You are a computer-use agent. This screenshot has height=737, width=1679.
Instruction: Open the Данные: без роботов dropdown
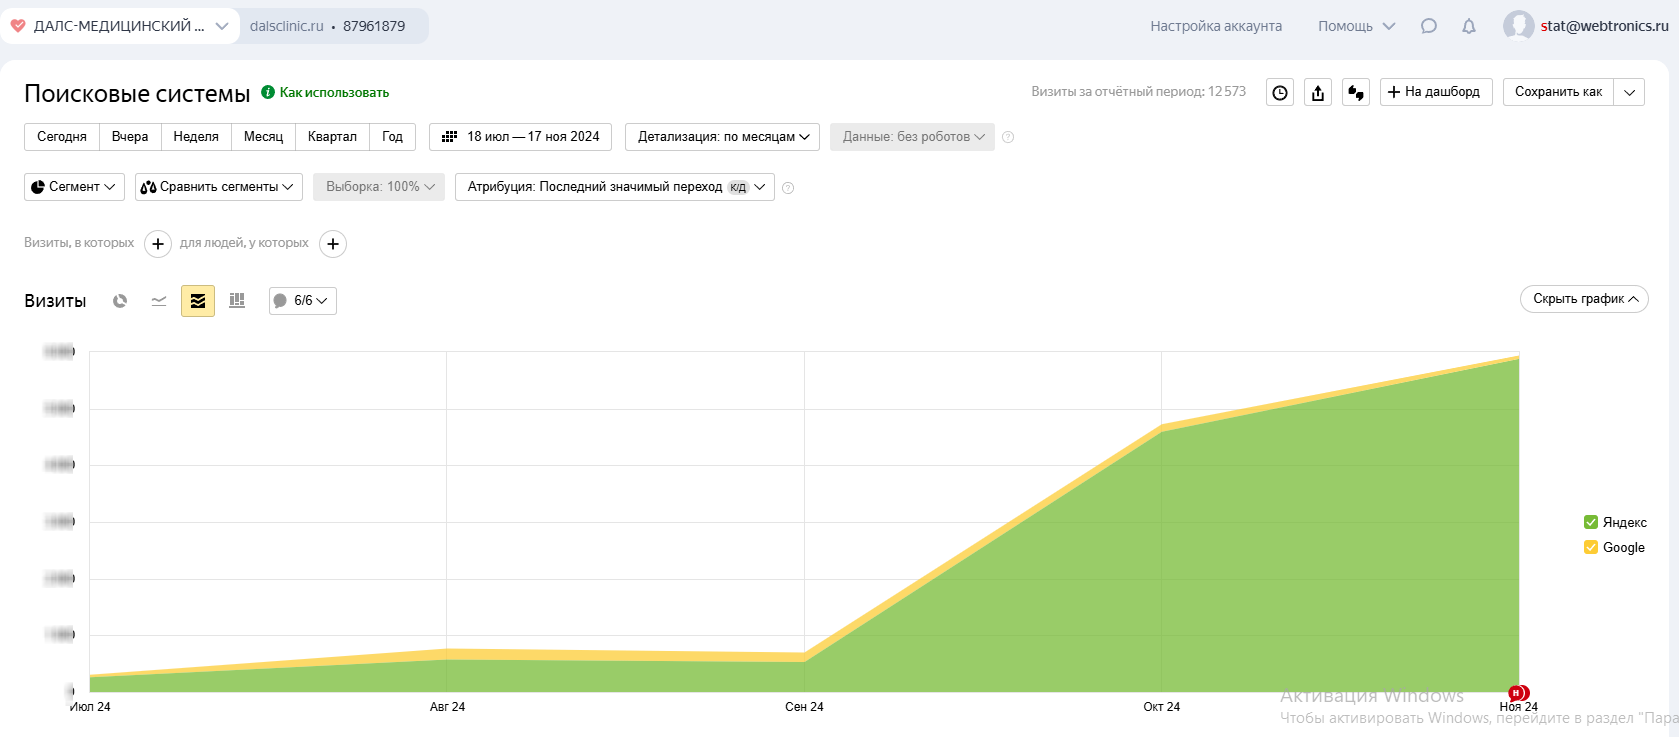pyautogui.click(x=912, y=137)
